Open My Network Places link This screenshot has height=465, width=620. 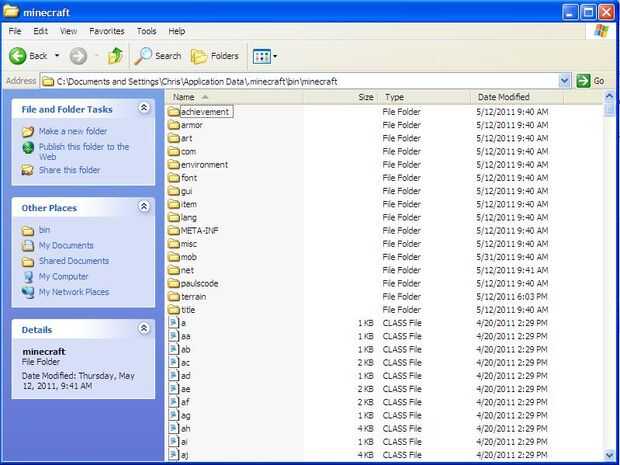click(74, 292)
